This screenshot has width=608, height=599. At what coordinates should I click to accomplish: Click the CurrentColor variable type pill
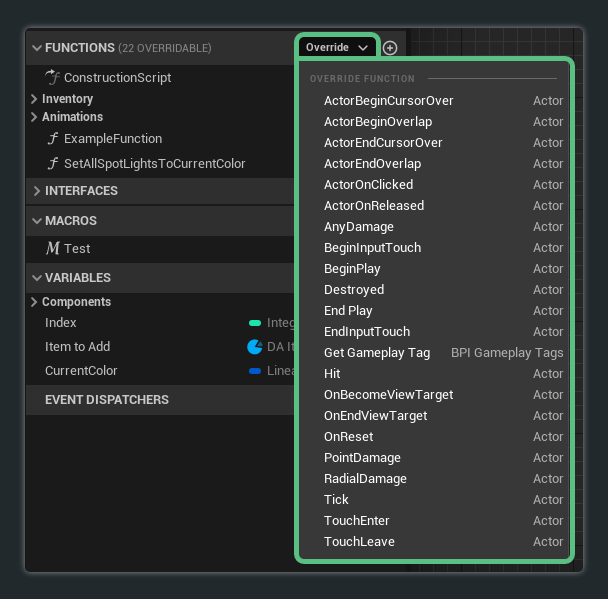[255, 371]
